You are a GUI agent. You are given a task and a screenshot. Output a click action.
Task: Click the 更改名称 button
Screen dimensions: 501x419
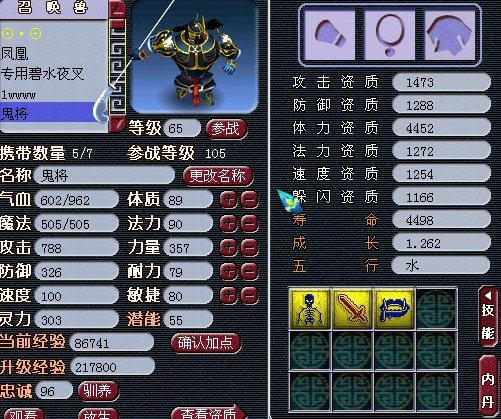(218, 176)
